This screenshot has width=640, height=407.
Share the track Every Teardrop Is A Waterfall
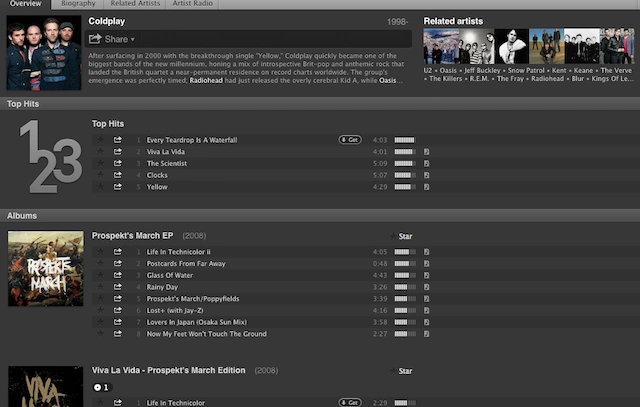click(118, 140)
